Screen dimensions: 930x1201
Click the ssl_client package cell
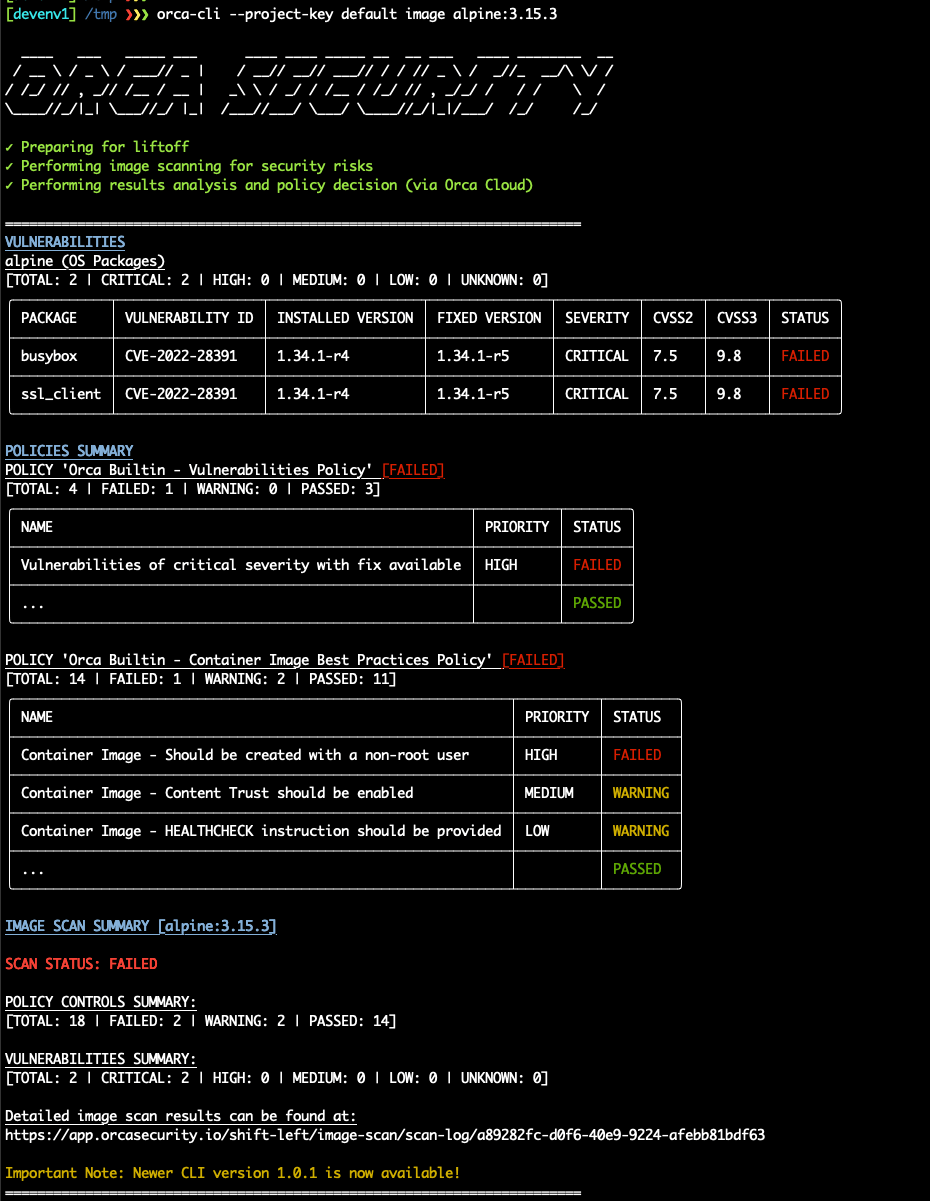pos(61,394)
